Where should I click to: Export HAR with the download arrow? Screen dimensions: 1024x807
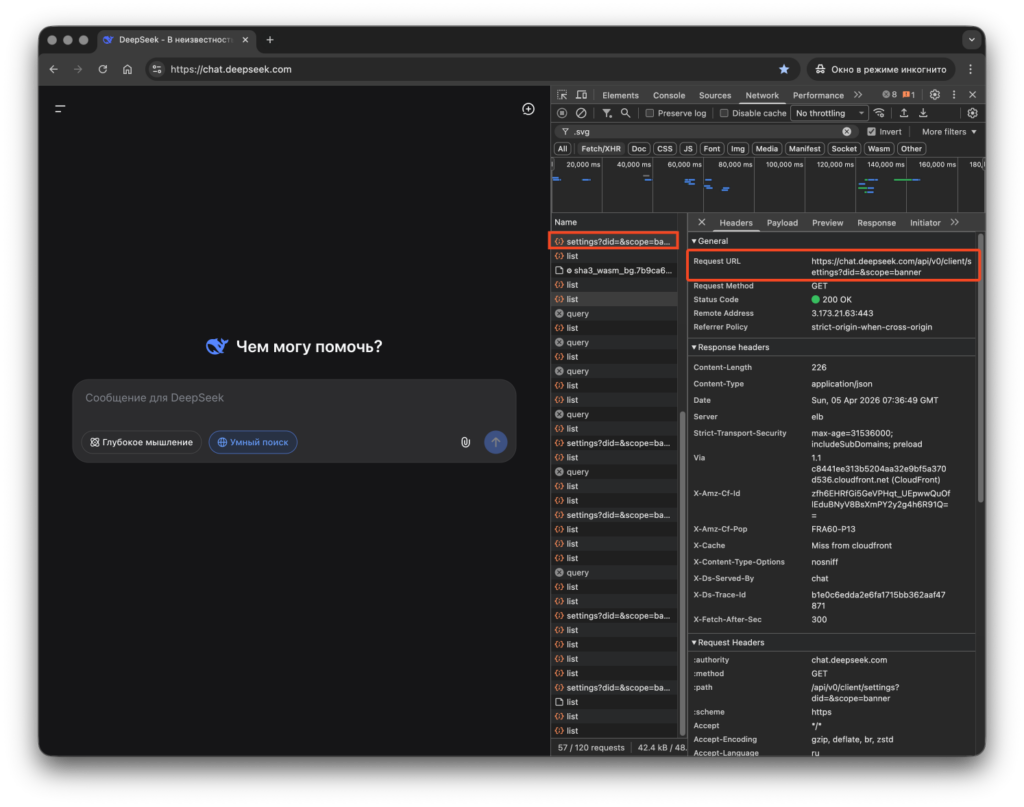pyautogui.click(x=923, y=114)
